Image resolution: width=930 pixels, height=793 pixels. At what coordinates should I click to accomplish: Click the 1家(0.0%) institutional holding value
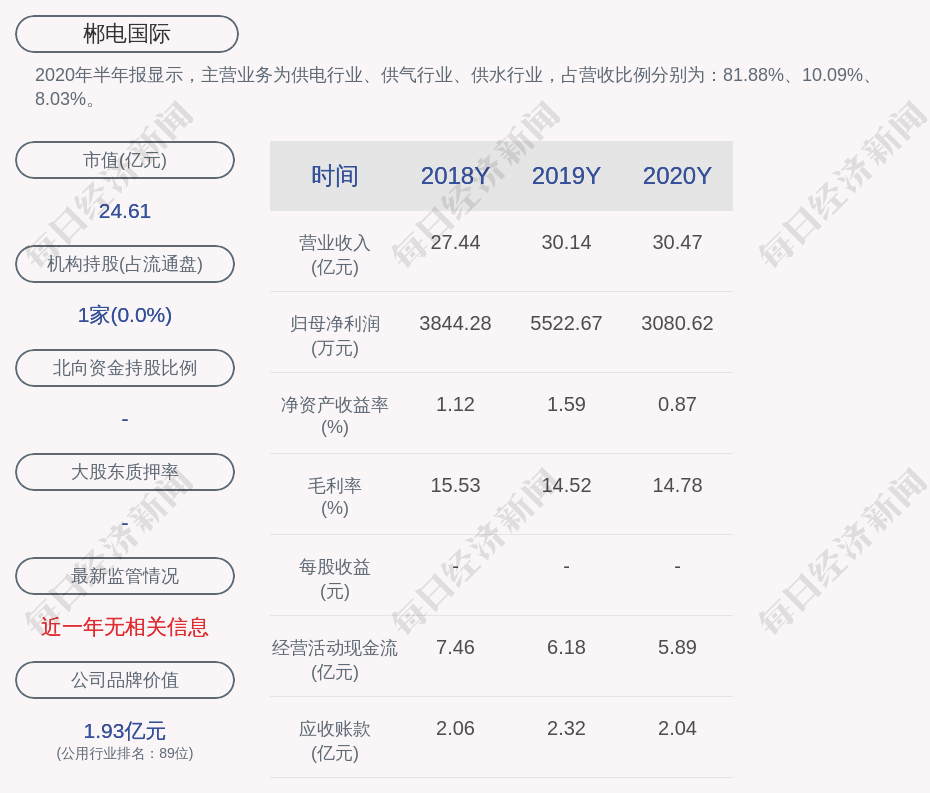click(x=125, y=315)
